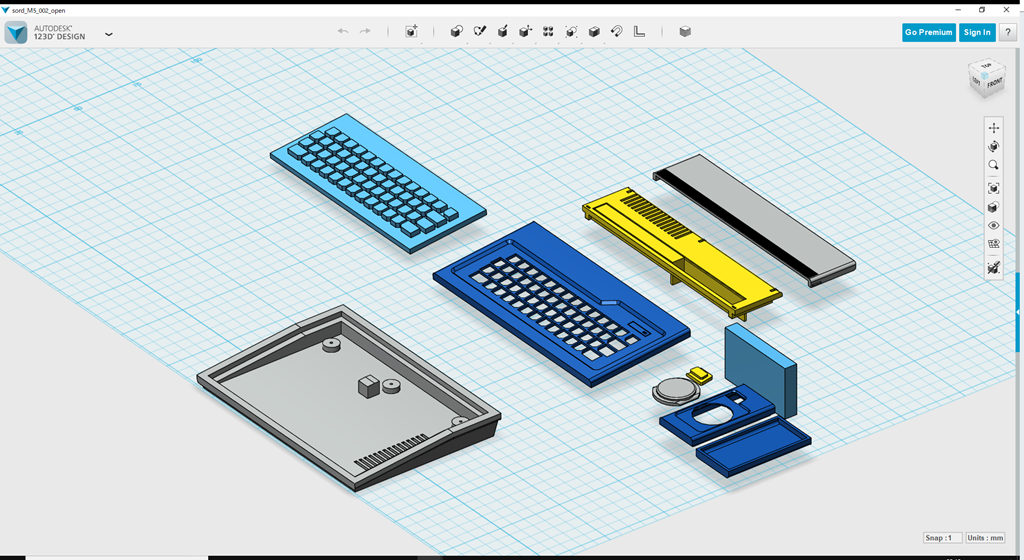Expand the 123D Design application menu
The height and width of the screenshot is (560, 1024).
[108, 34]
